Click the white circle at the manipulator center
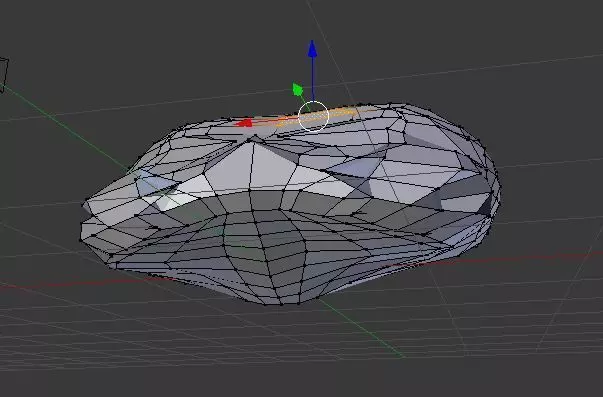 point(313,116)
